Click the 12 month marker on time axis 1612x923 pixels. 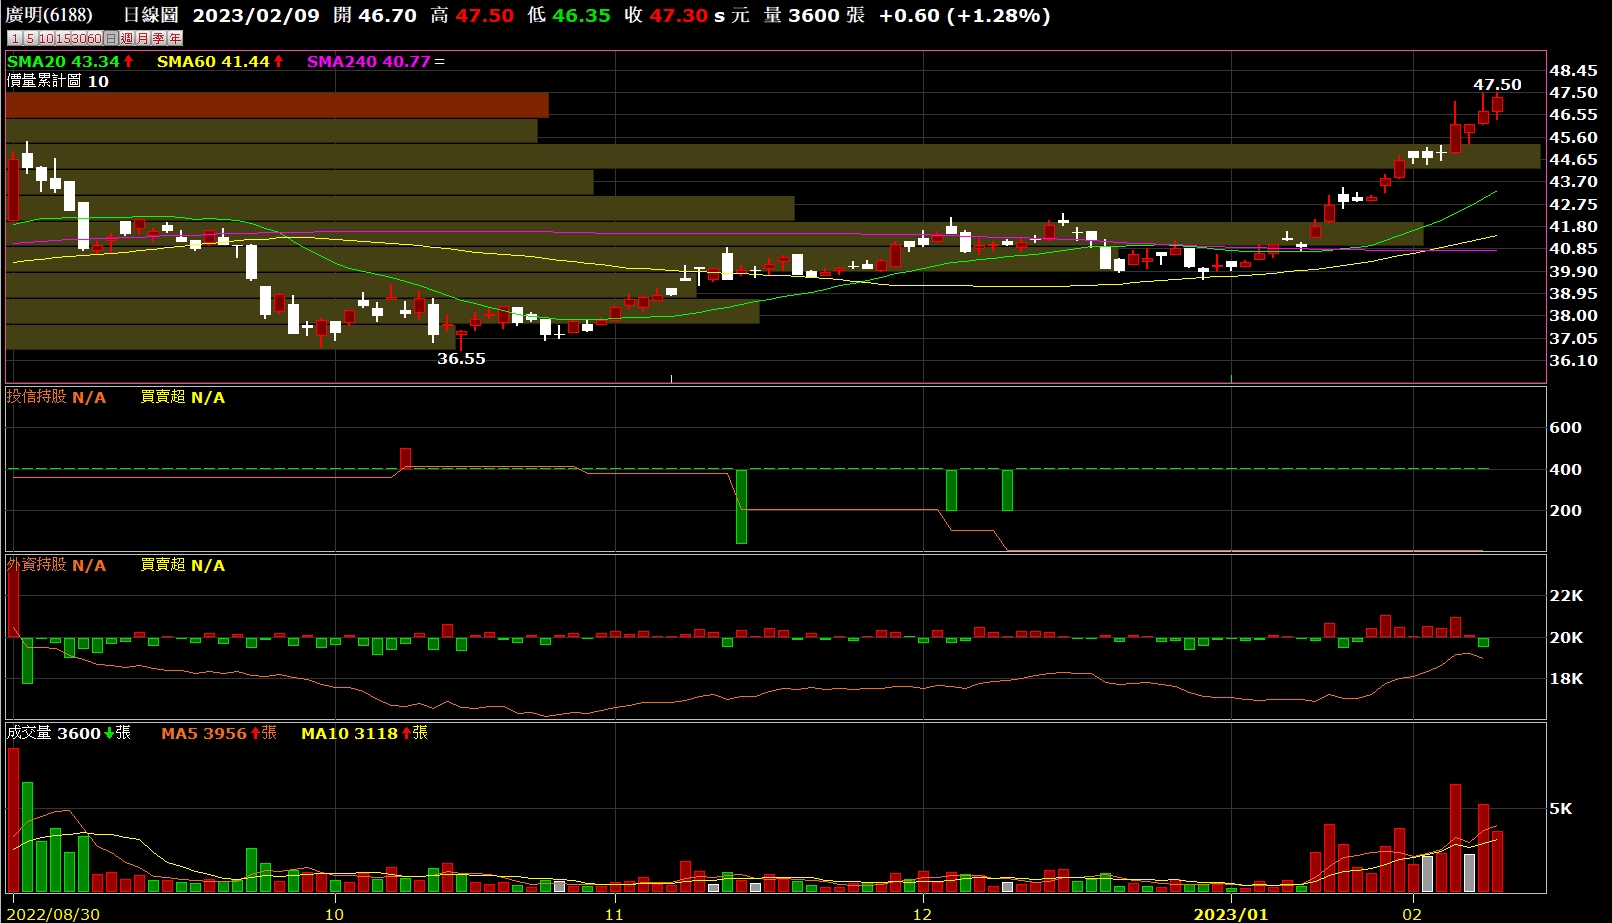coord(921,914)
